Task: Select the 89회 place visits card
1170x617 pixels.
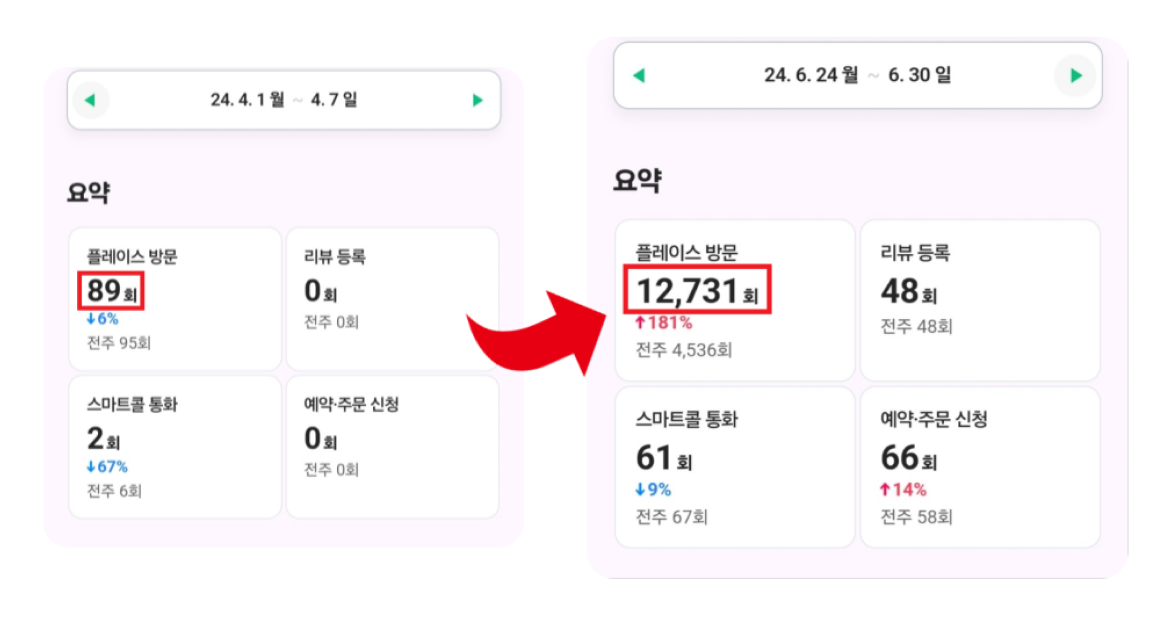Action: pyautogui.click(x=175, y=299)
